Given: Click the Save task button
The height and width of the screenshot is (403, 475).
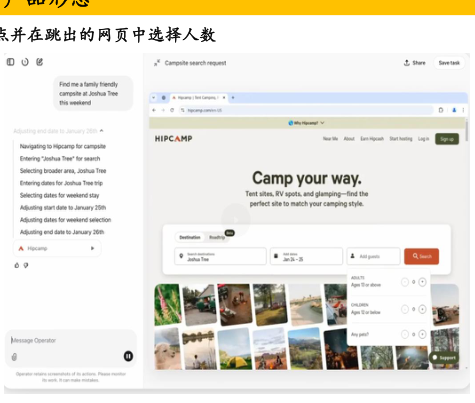Looking at the screenshot, I should click(x=449, y=63).
